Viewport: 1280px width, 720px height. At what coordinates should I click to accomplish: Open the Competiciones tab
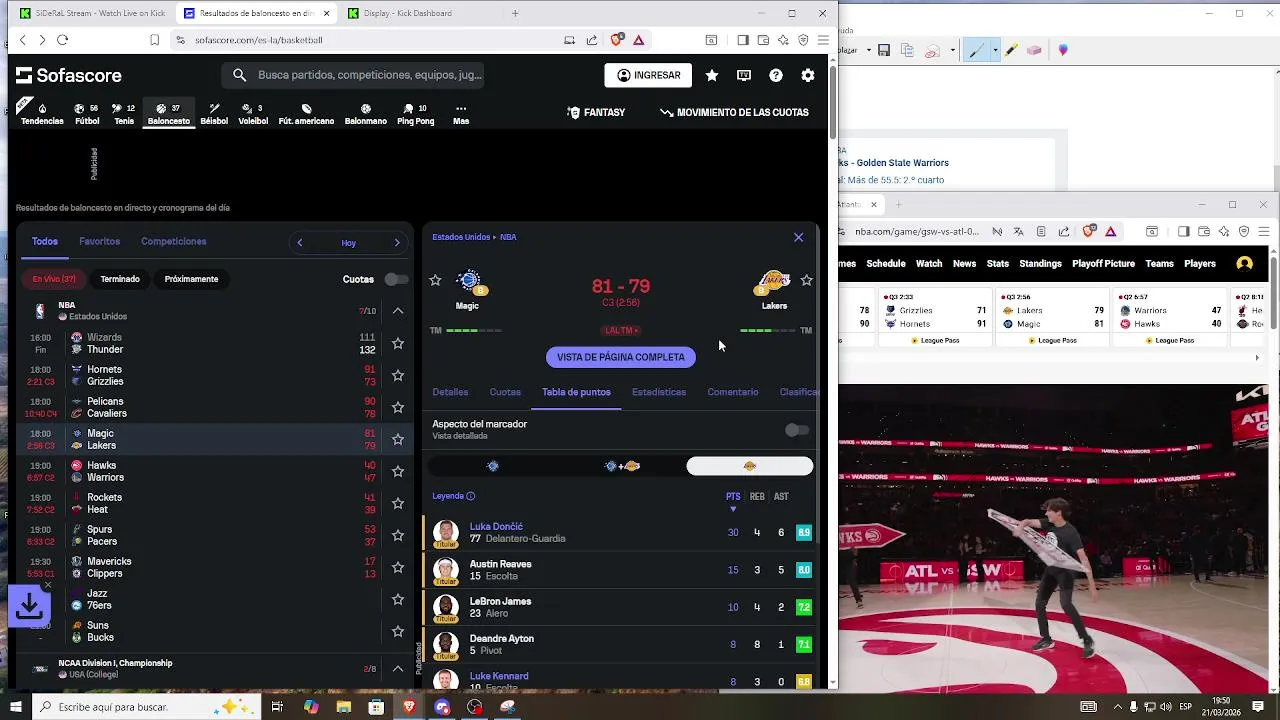(x=174, y=242)
